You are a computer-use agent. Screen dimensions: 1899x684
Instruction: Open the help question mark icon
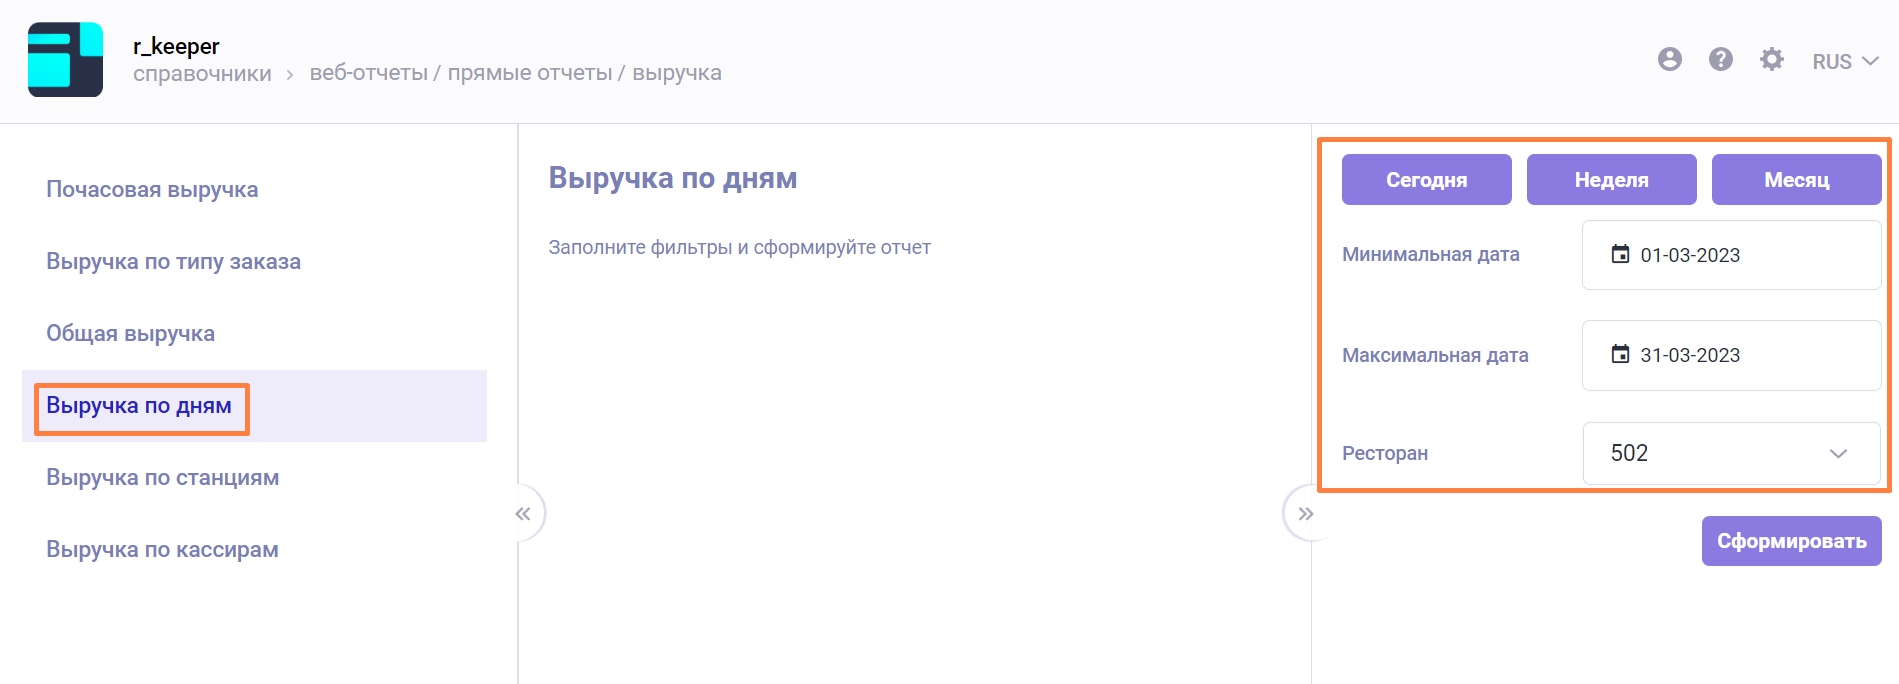pos(1720,60)
